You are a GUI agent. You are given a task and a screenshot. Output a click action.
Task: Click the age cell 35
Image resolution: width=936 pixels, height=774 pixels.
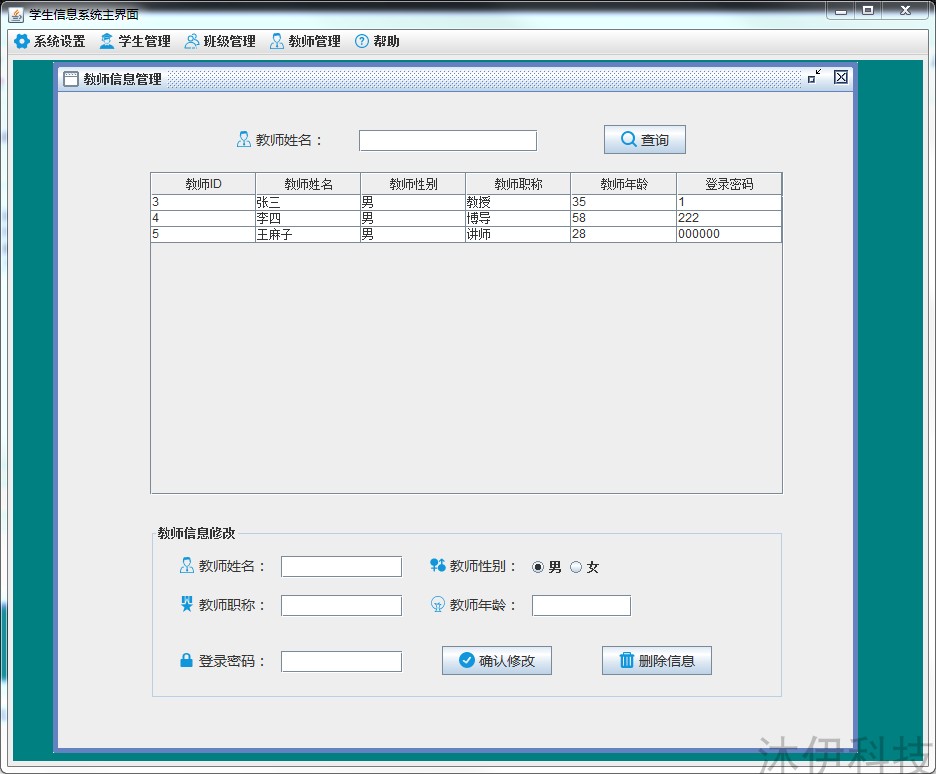pos(624,202)
